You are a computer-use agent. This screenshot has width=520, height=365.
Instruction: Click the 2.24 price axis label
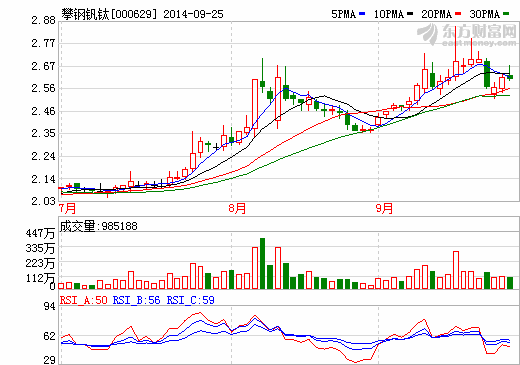(x=43, y=156)
